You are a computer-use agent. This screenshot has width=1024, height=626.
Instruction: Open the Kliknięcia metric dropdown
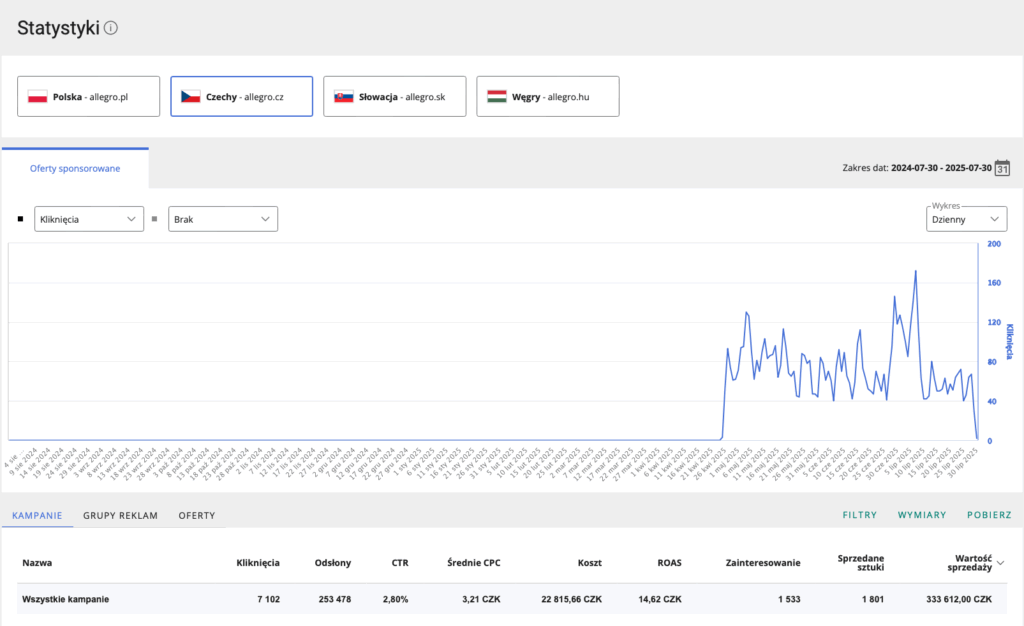click(x=89, y=219)
